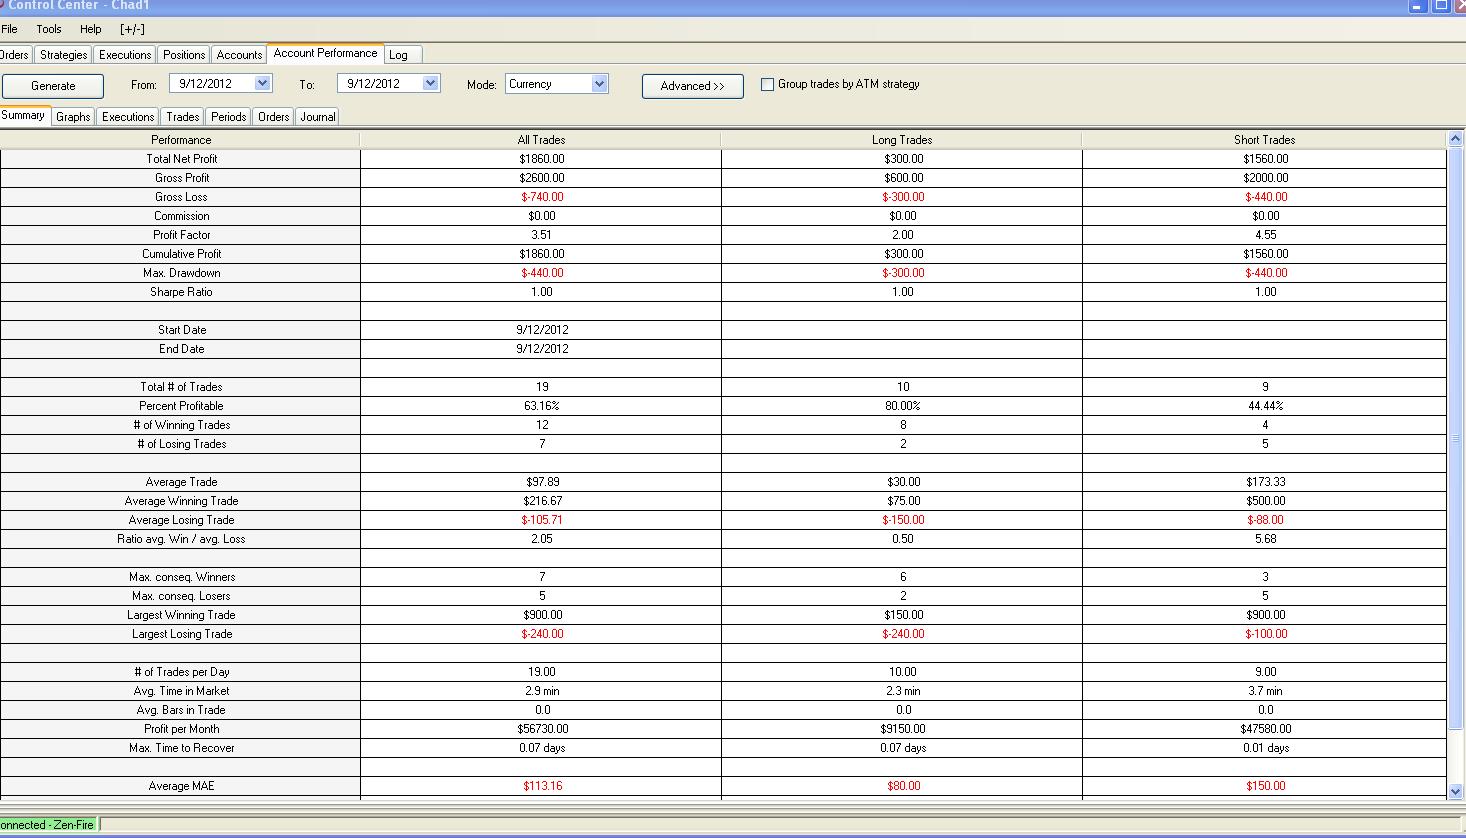Screen dimensions: 1466x838
Task: Click the Average Trade value $97.89
Action: tap(541, 482)
